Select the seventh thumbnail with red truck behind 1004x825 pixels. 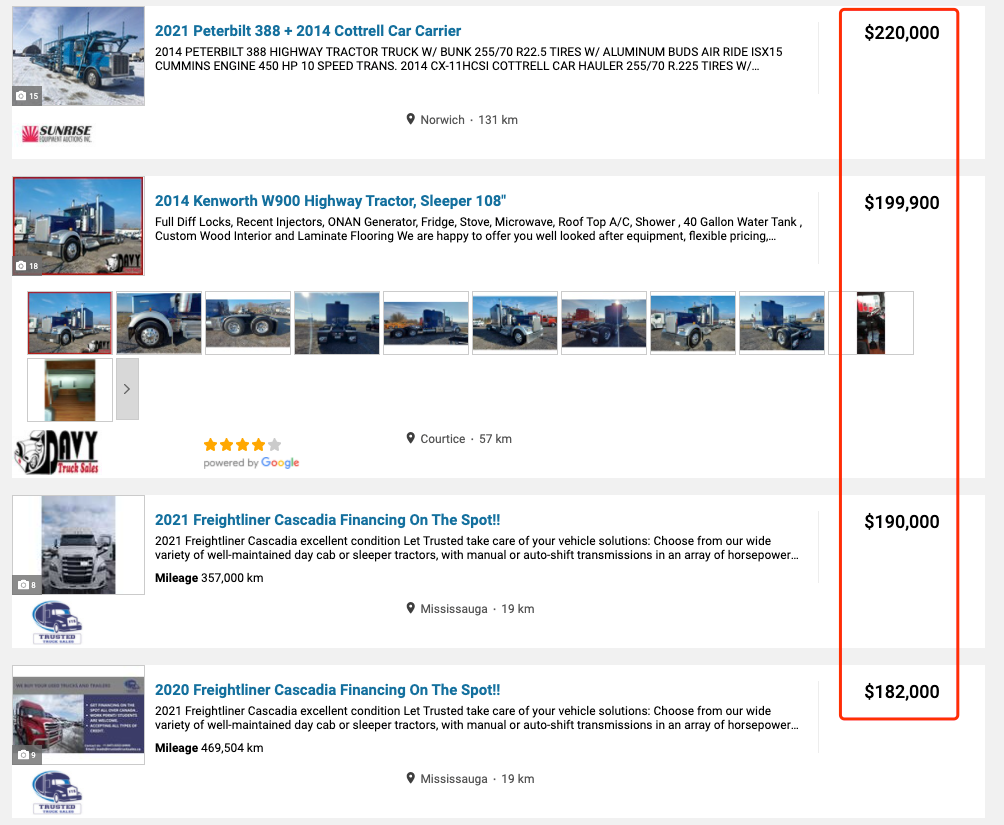[604, 323]
